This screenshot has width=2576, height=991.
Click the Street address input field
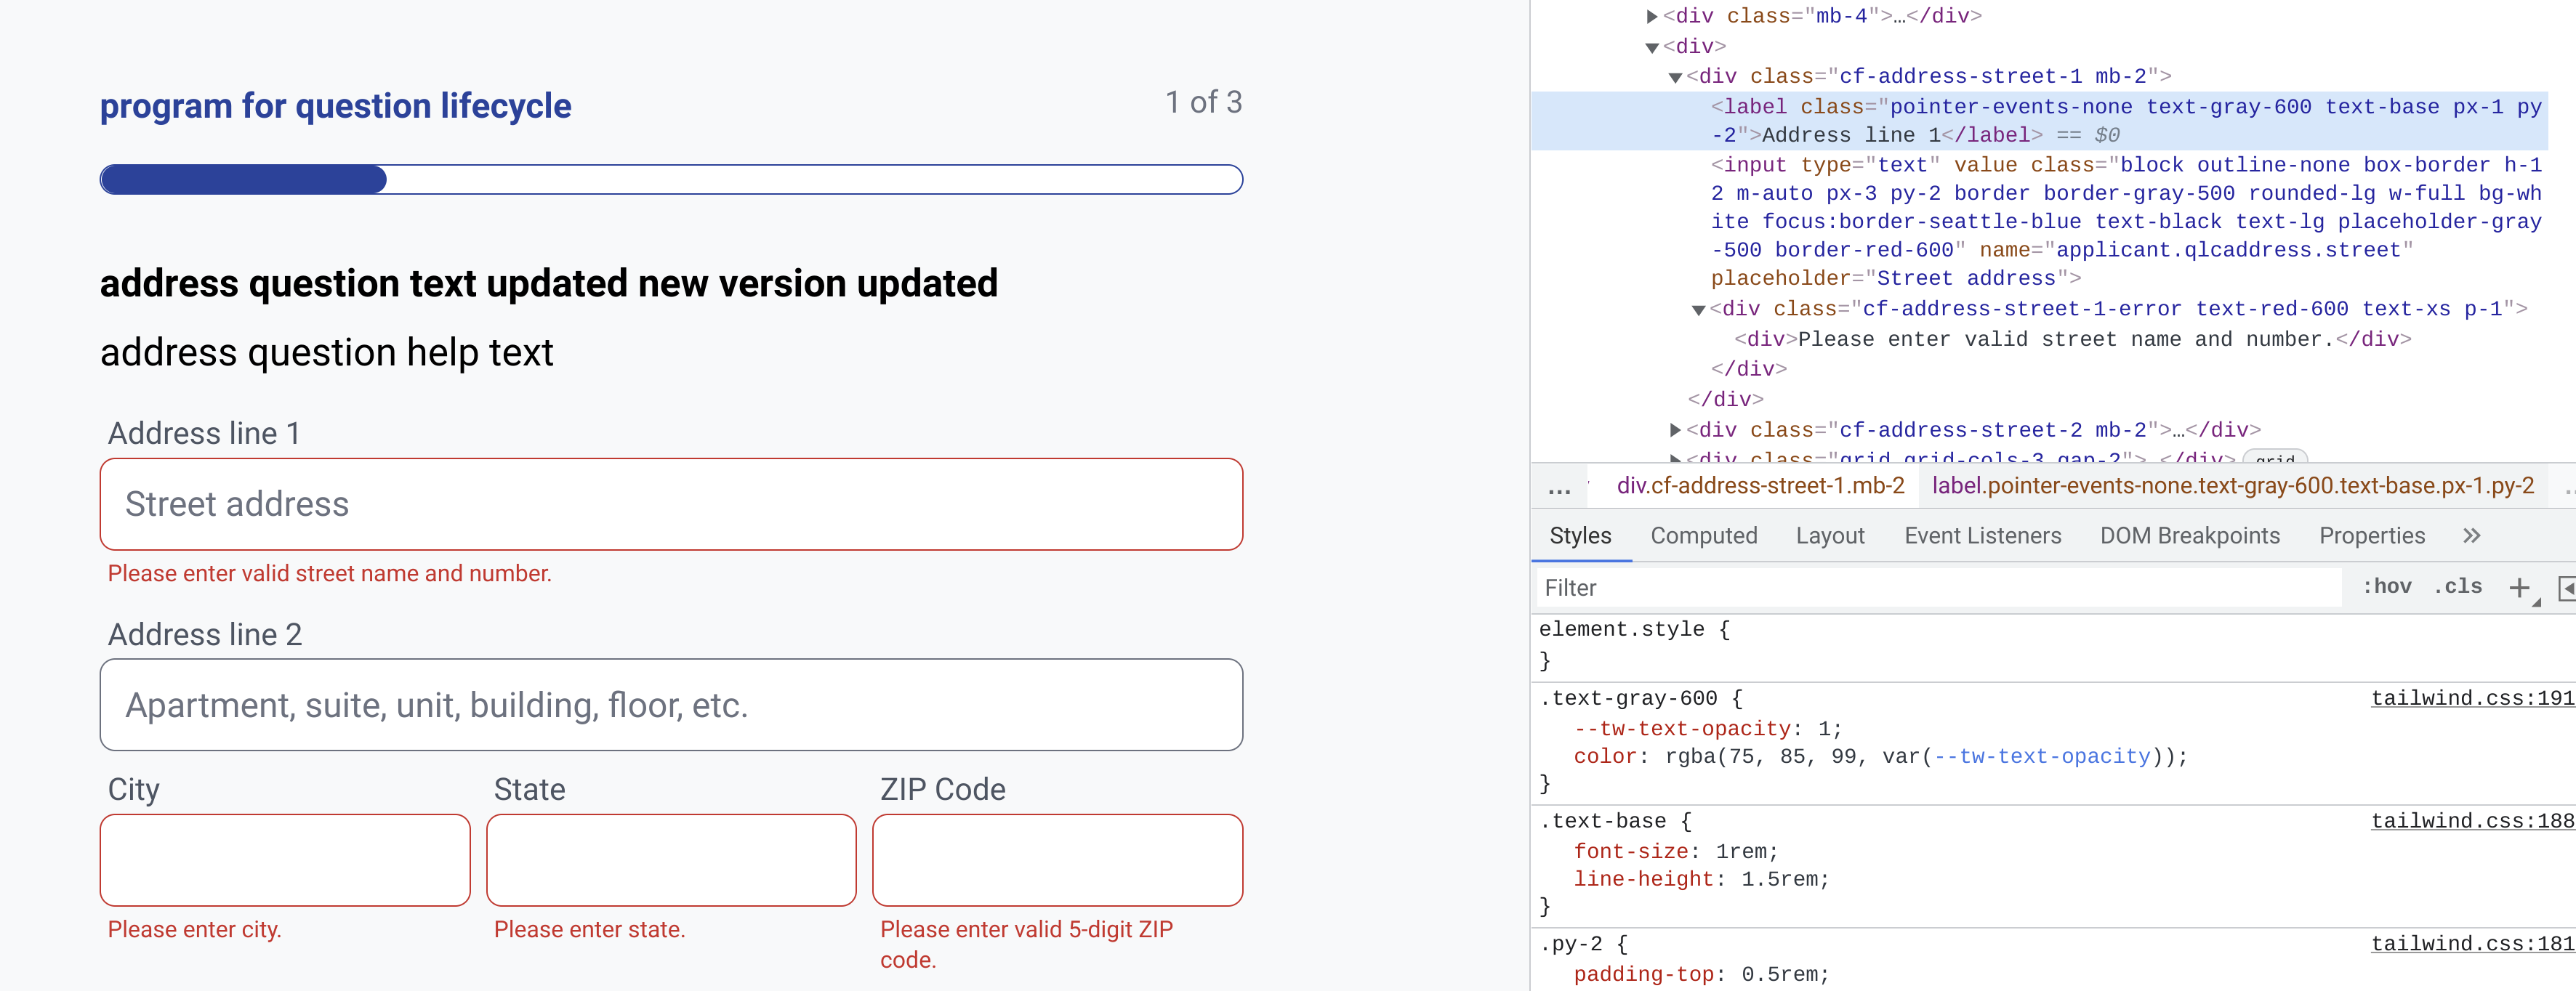[x=670, y=504]
